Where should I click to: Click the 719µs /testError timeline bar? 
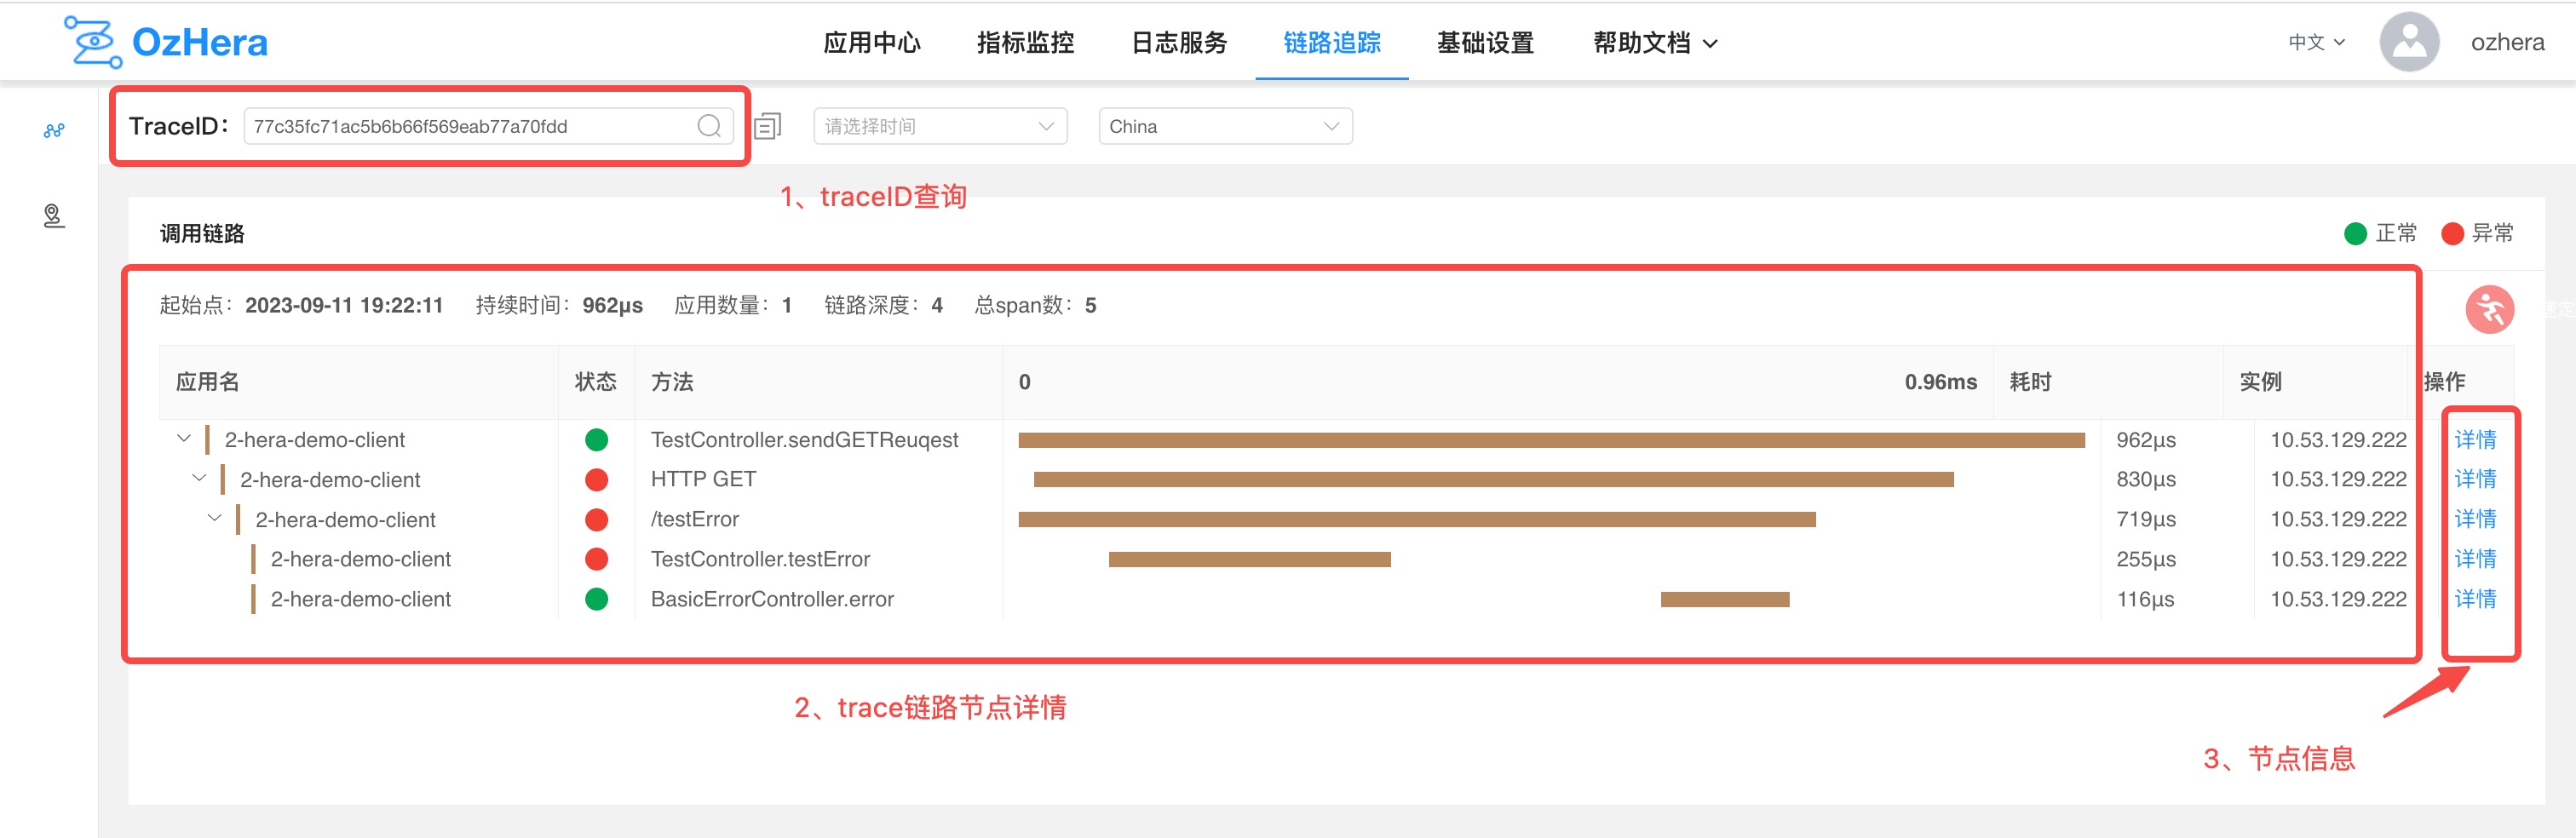pyautogui.click(x=1416, y=520)
